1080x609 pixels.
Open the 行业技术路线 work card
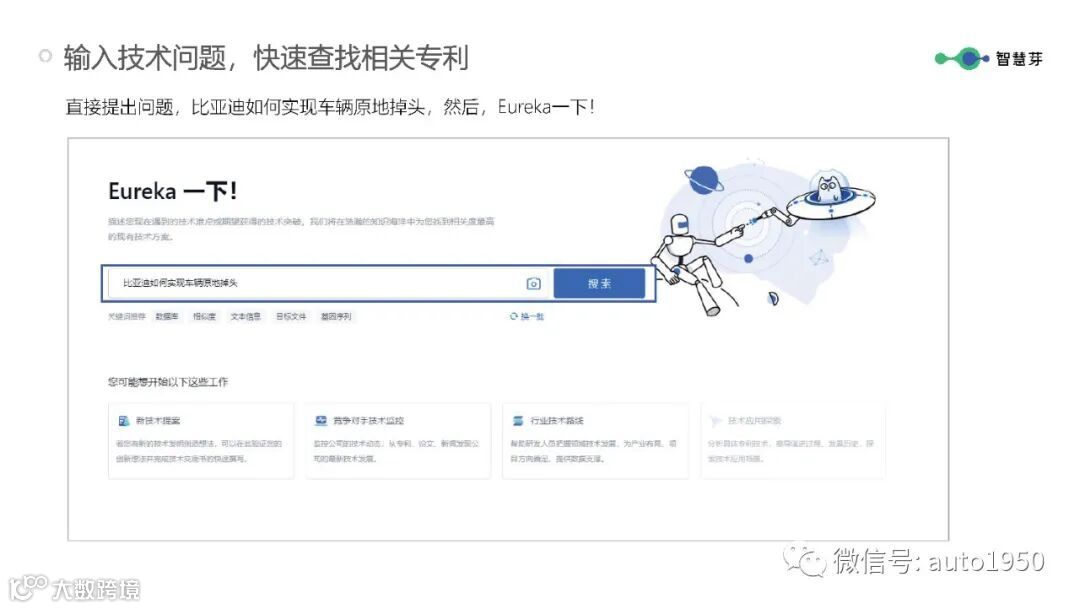595,441
